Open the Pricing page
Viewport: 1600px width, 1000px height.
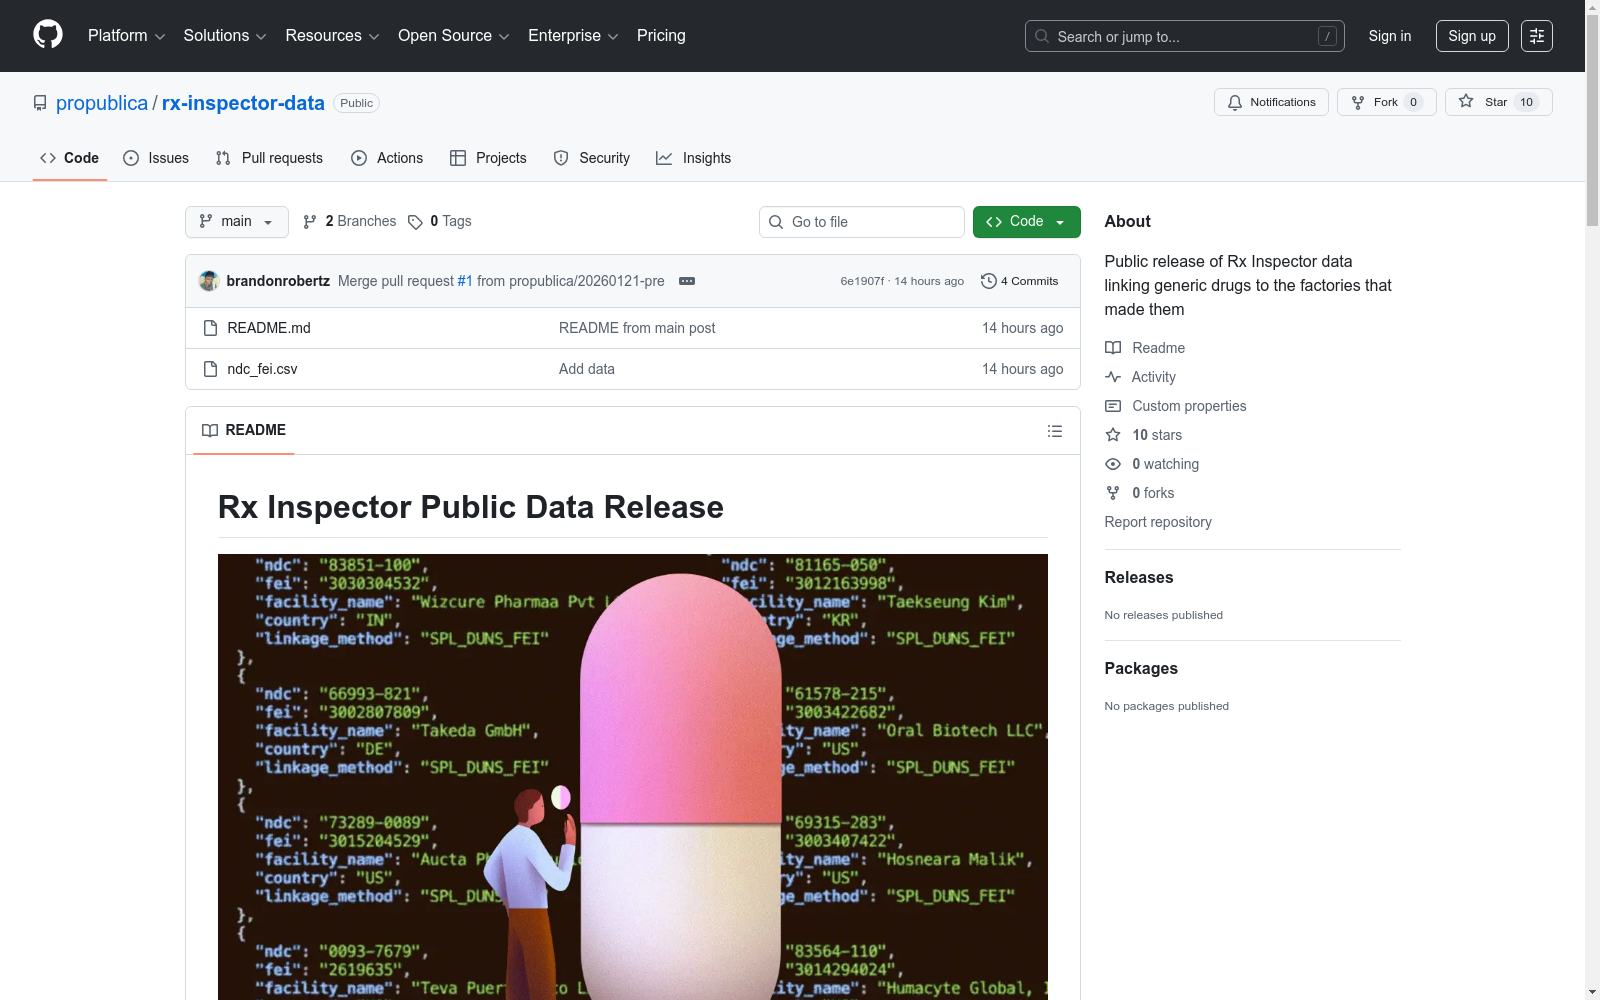(x=661, y=36)
